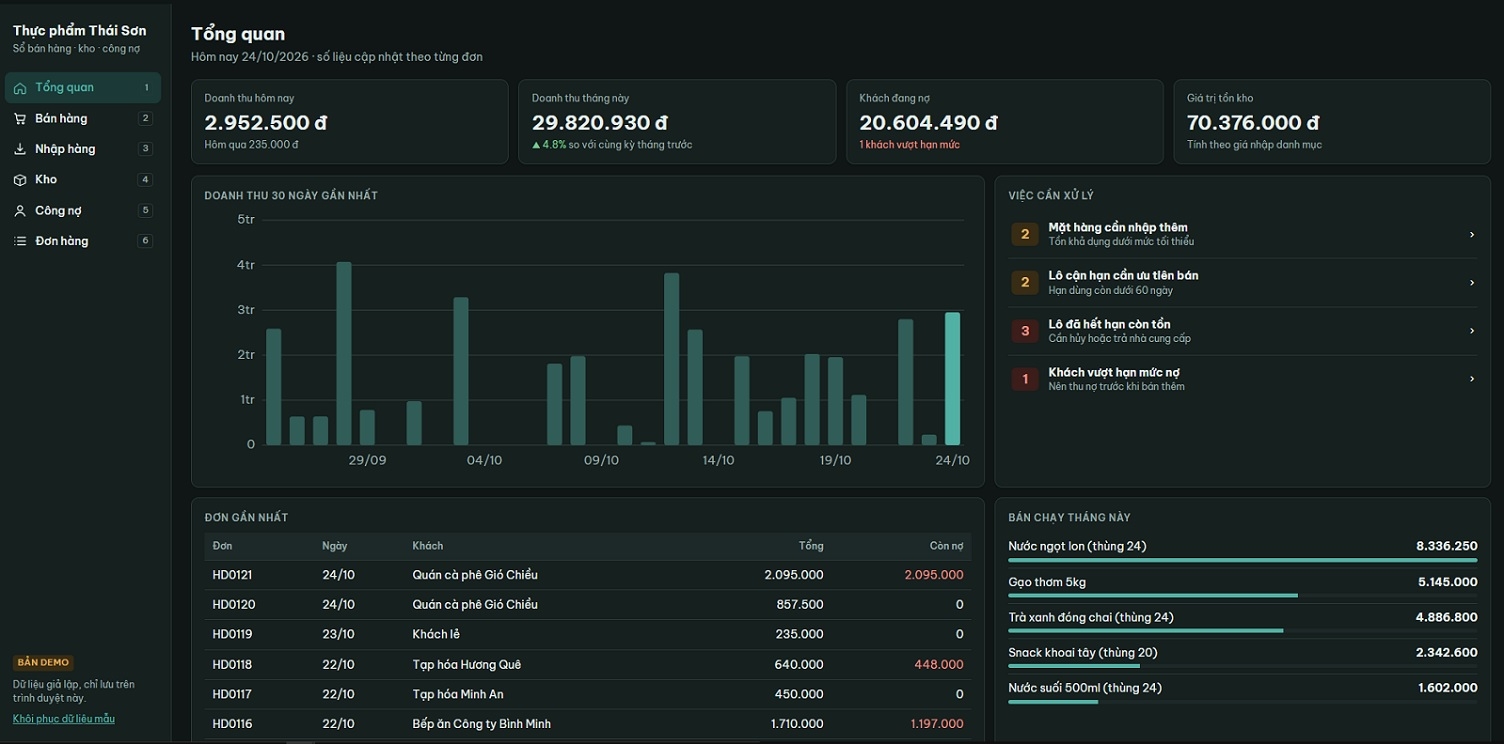Click the BẢN DEMO badge
Image resolution: width=1504 pixels, height=744 pixels.
43,663
